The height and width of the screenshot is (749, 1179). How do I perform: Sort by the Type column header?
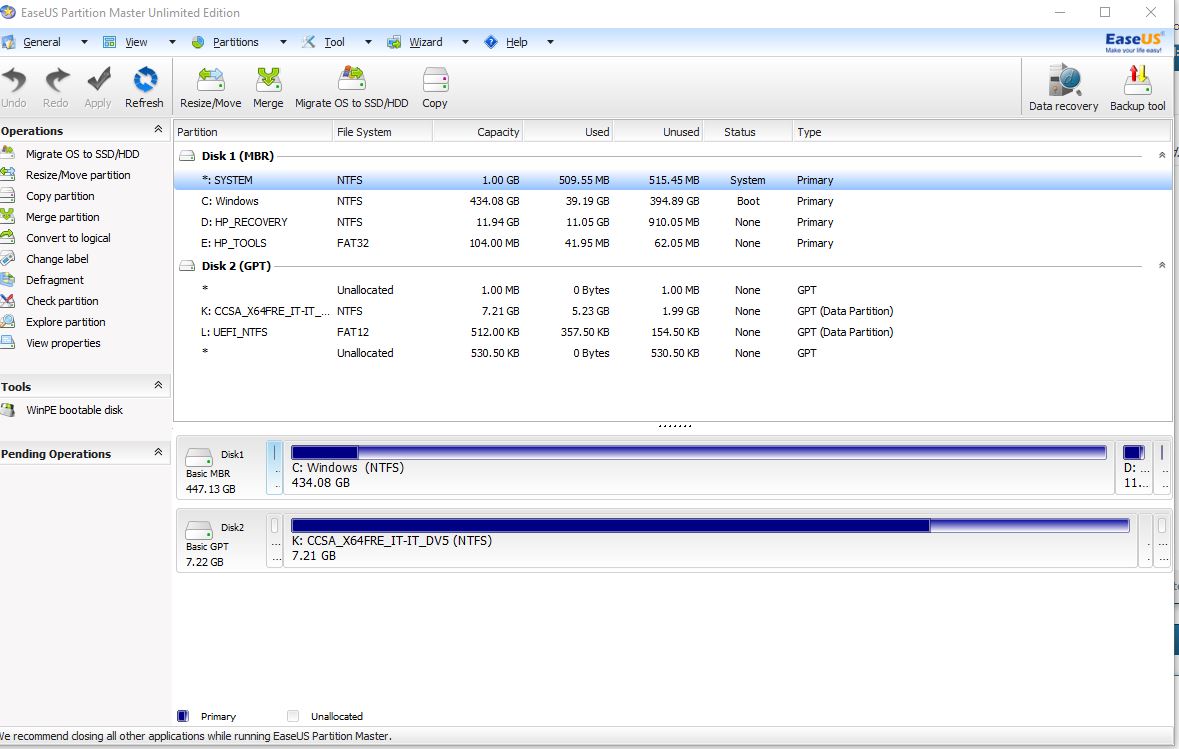pyautogui.click(x=981, y=132)
